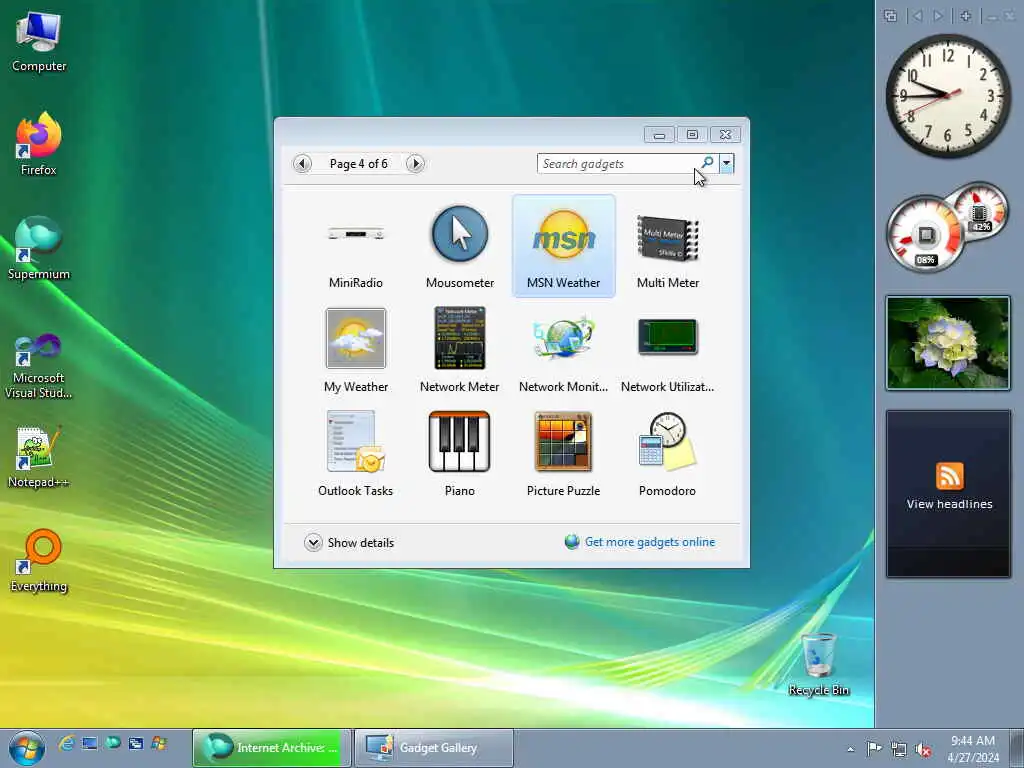Screen dimensions: 1024x768
Task: Open the search options dropdown arrow
Action: 726,163
